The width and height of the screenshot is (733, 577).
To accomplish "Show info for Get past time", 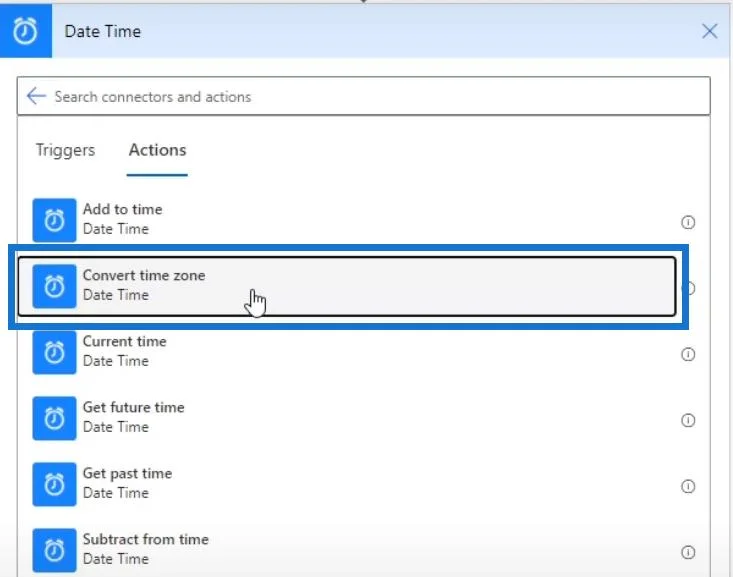I will (x=688, y=486).
